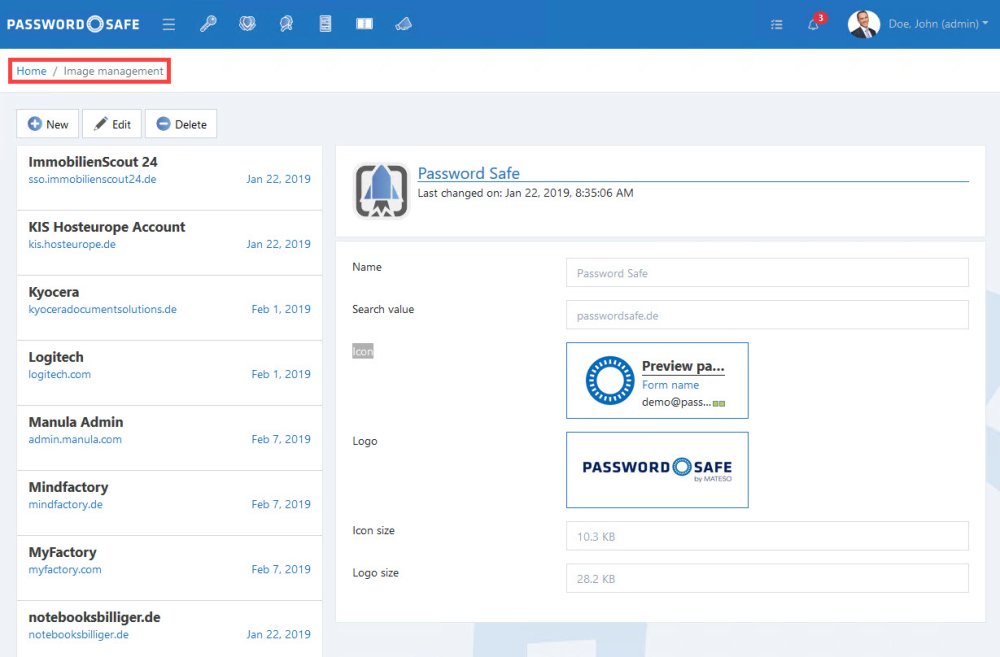Select the Kyocera entry
The width and height of the screenshot is (1000, 657).
[x=170, y=308]
